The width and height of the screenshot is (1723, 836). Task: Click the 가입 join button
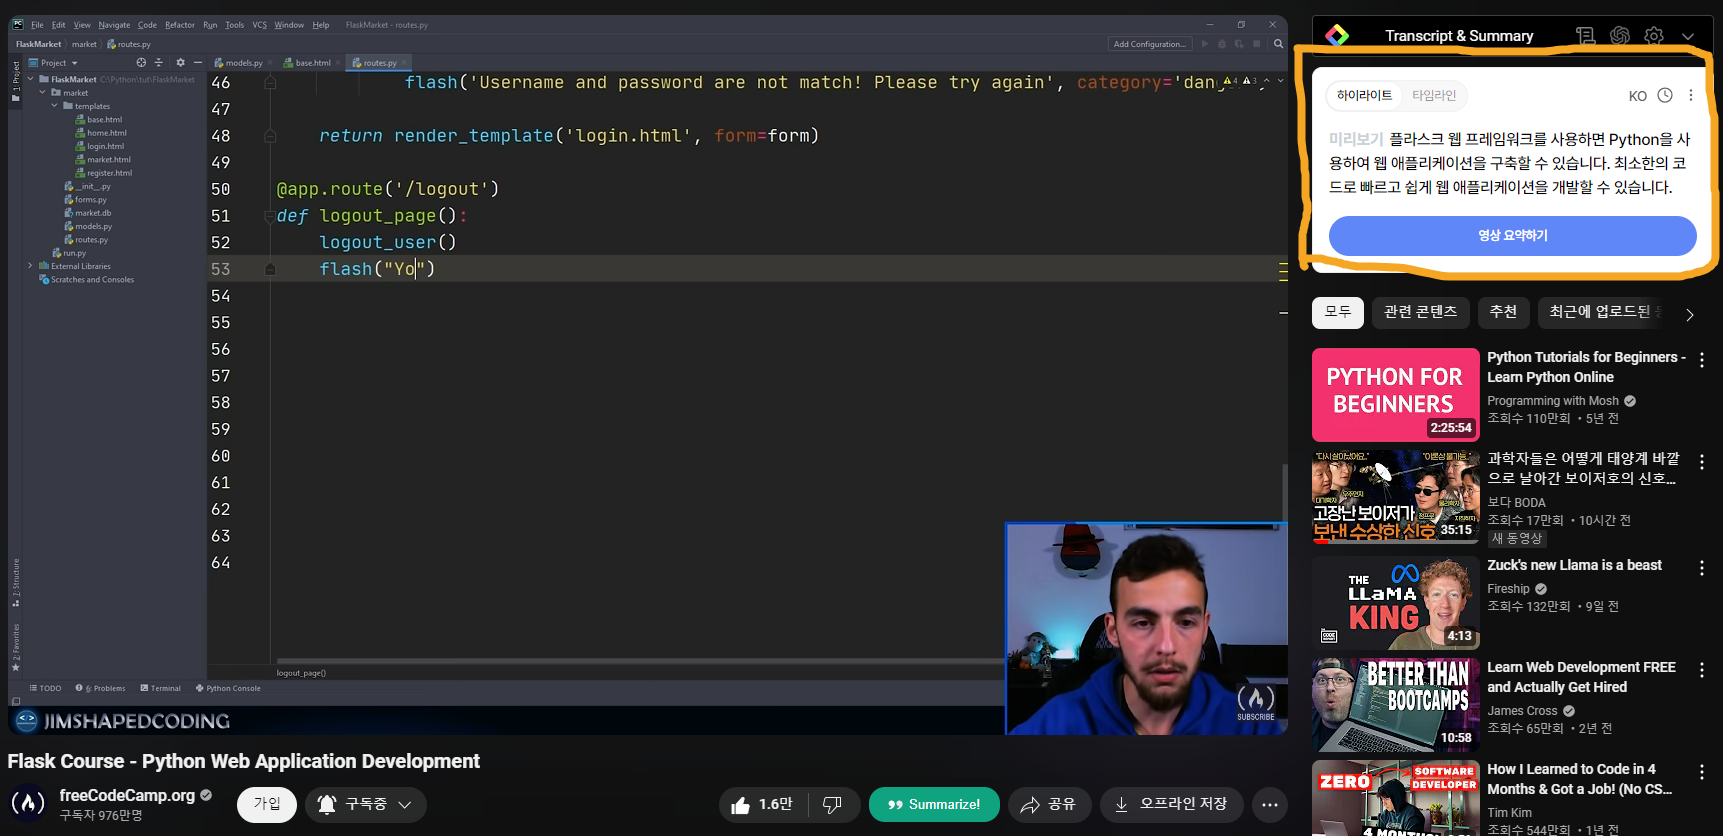(267, 804)
